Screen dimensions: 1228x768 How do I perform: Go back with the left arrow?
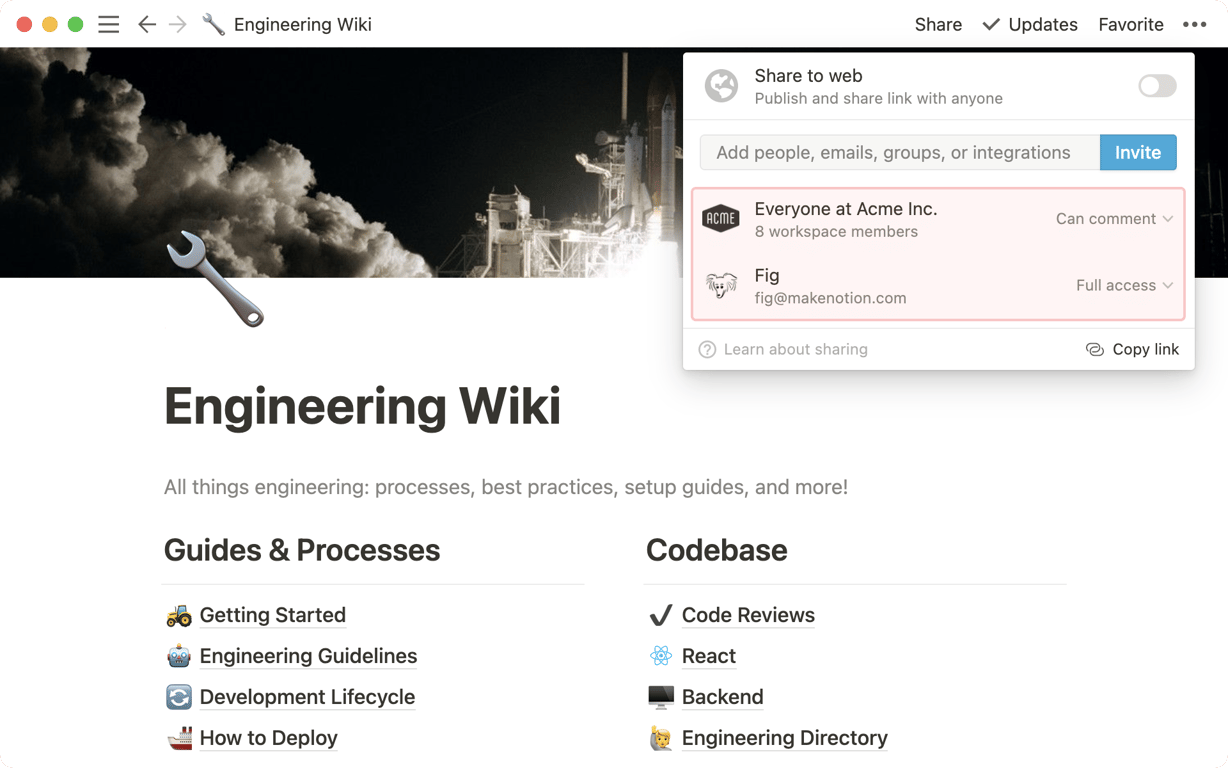pyautogui.click(x=147, y=25)
